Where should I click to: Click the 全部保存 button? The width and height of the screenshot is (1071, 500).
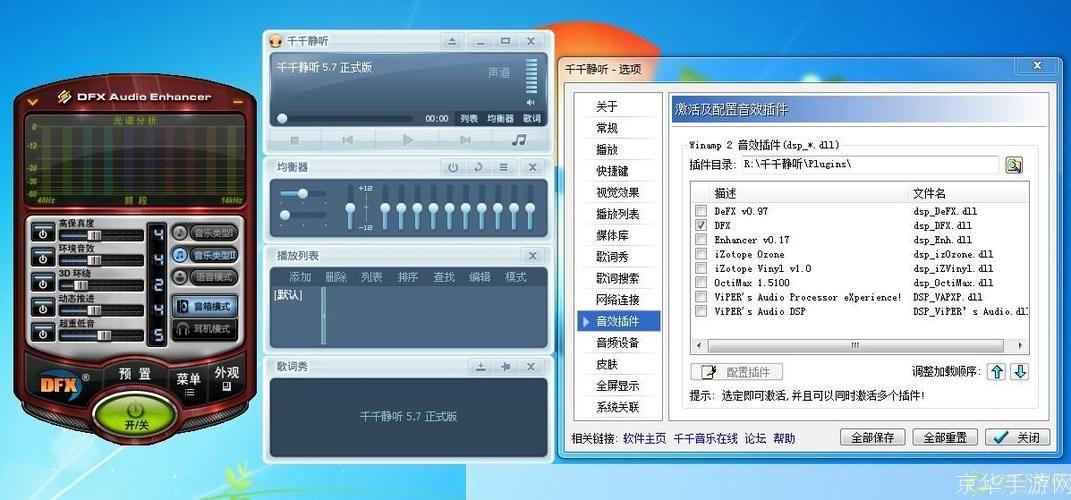tap(872, 437)
